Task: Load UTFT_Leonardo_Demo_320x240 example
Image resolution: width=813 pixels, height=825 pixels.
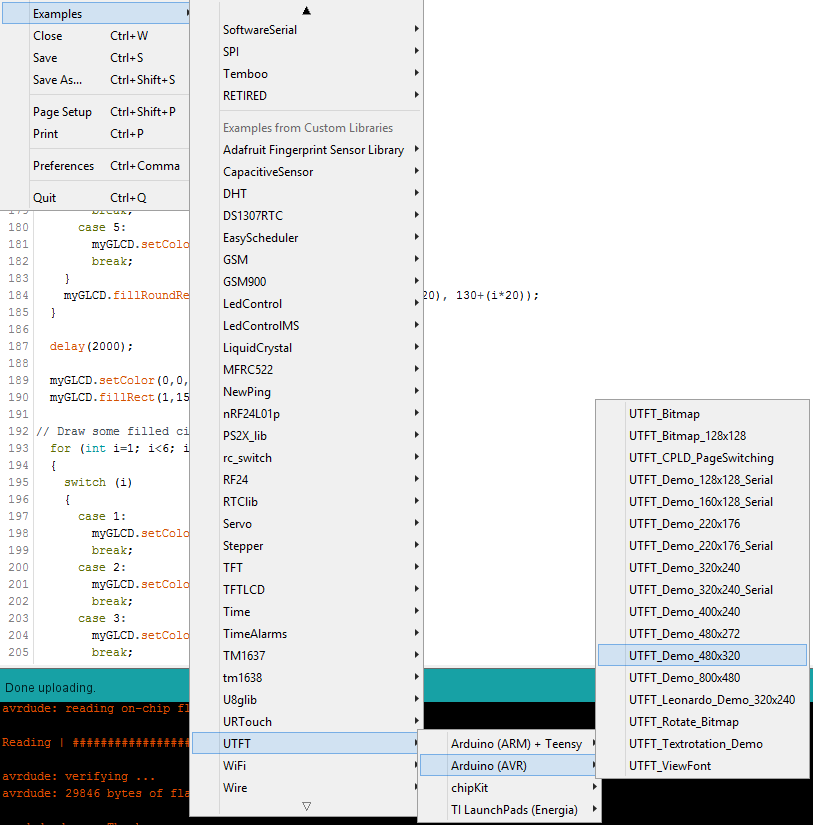Action: (702, 700)
